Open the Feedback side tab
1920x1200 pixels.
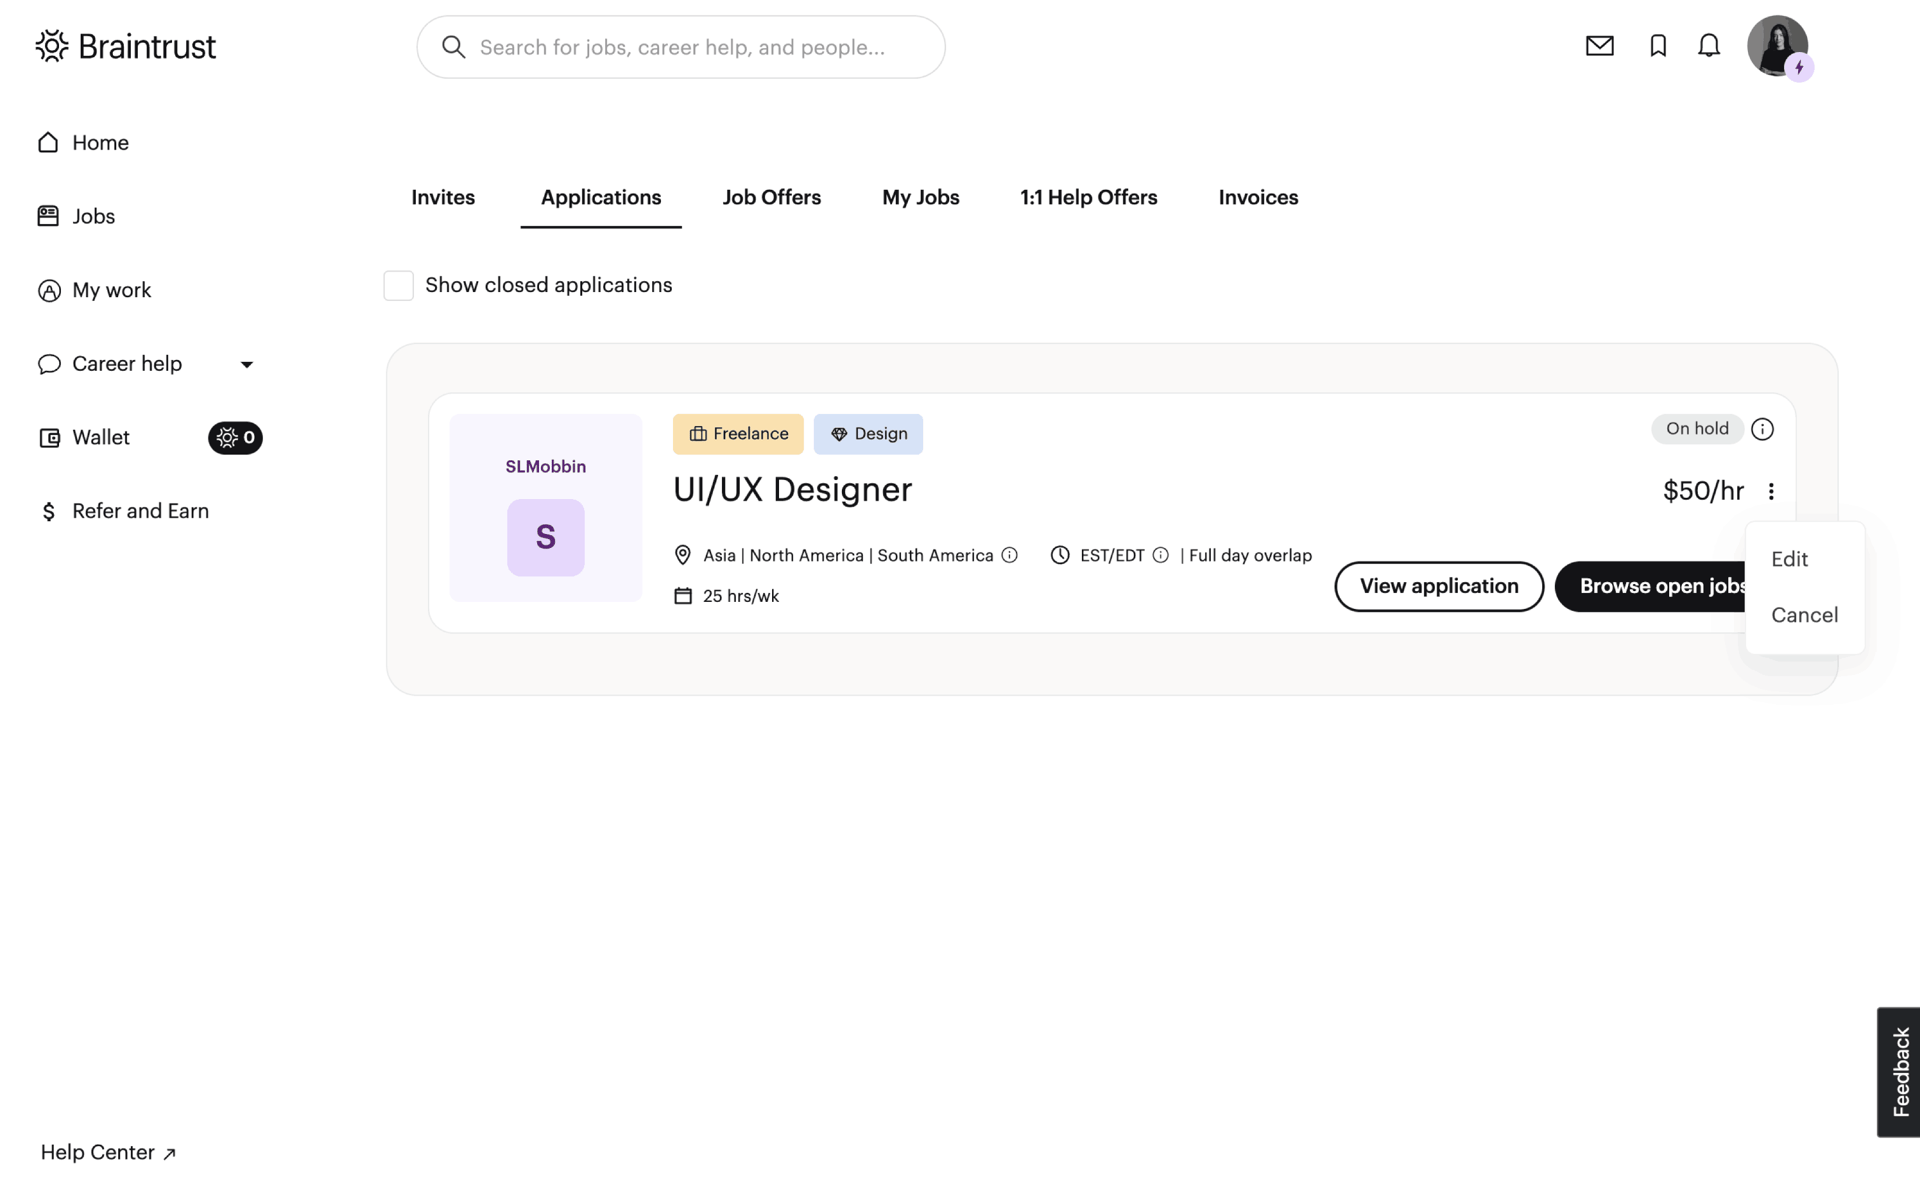click(x=1898, y=1072)
